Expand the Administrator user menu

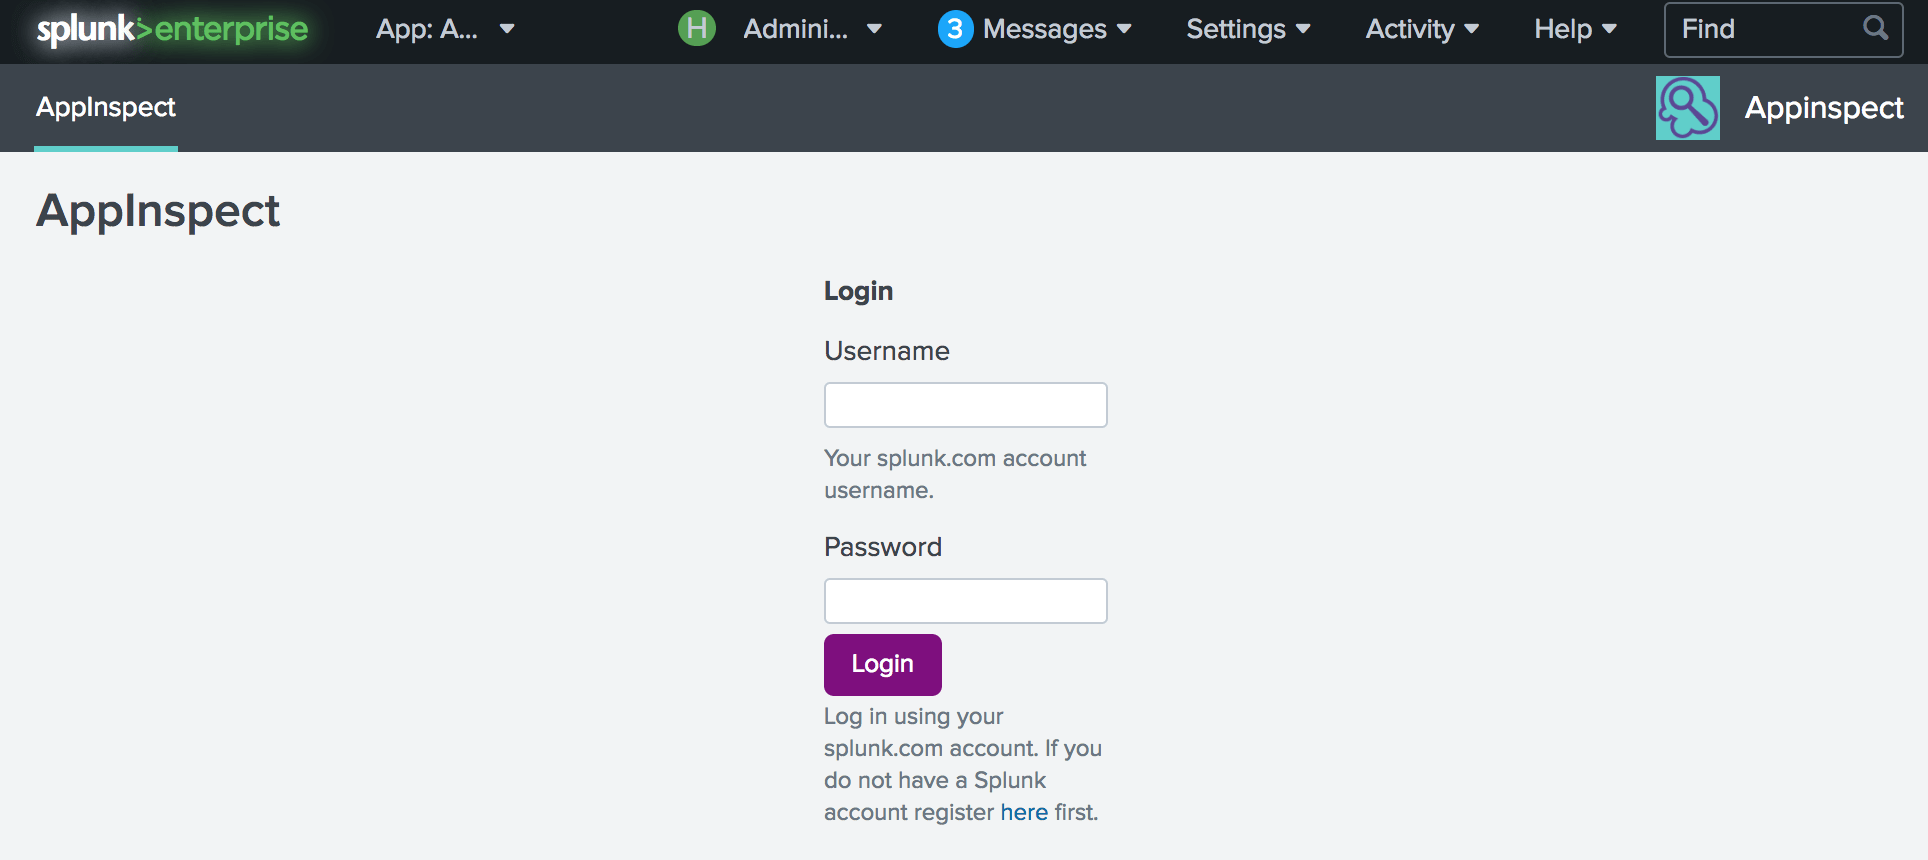point(812,29)
